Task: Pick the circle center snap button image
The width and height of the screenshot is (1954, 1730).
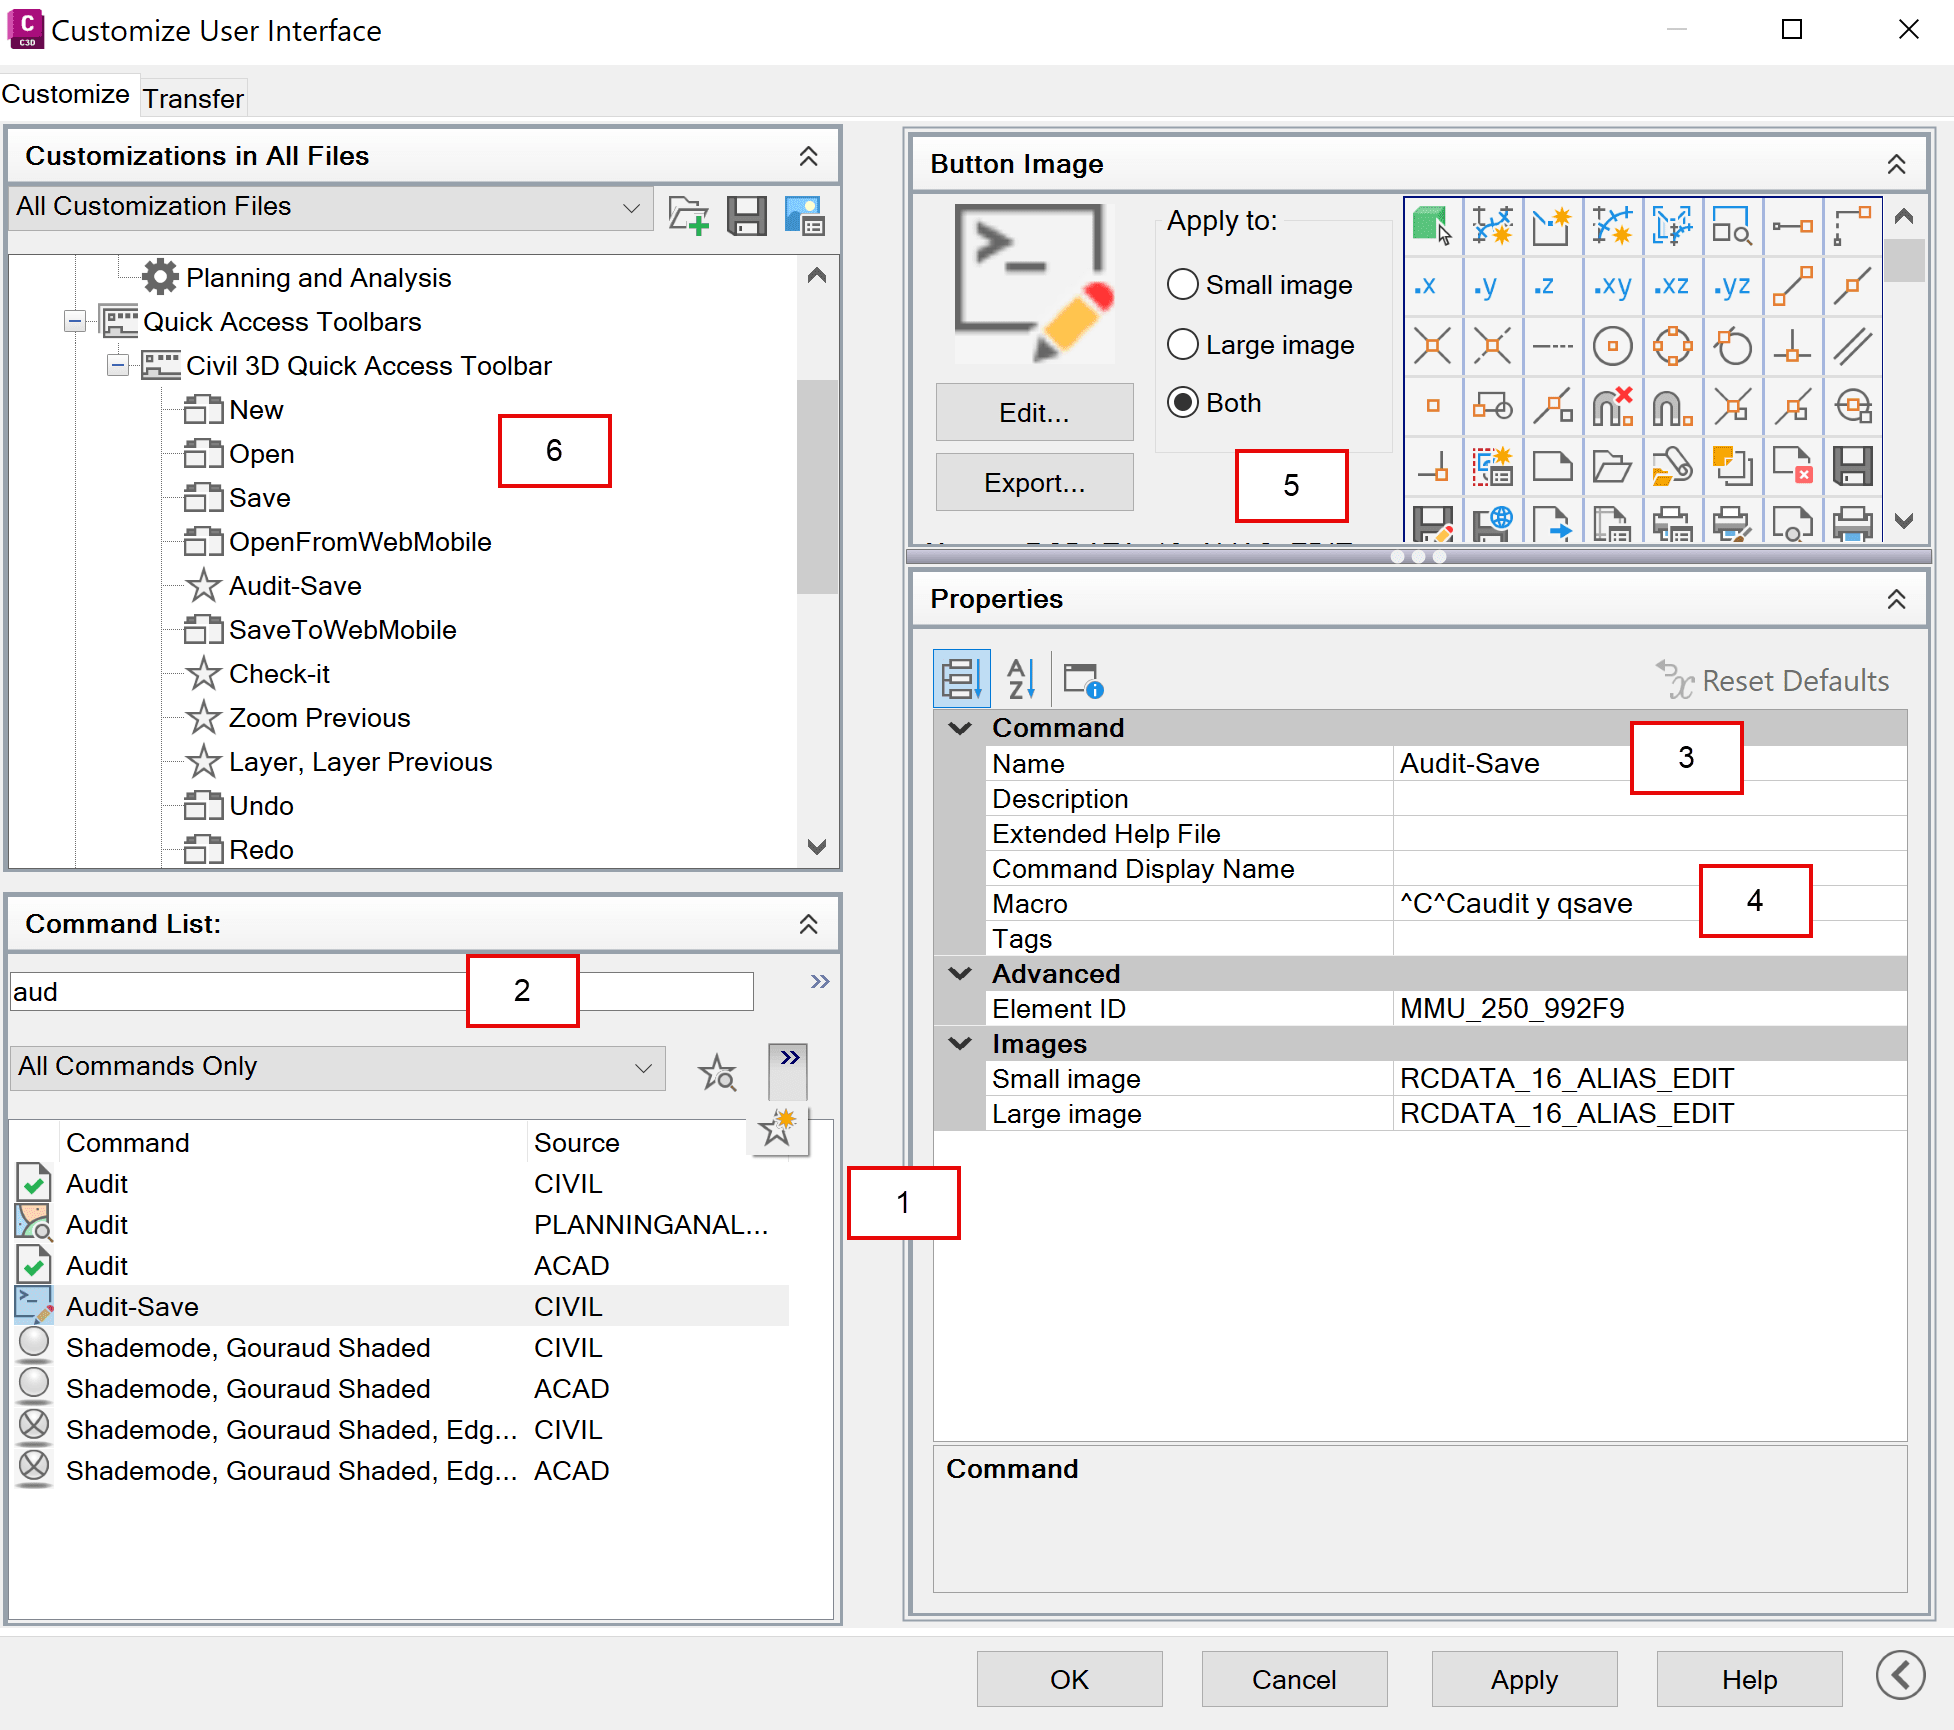Action: pyautogui.click(x=1612, y=346)
